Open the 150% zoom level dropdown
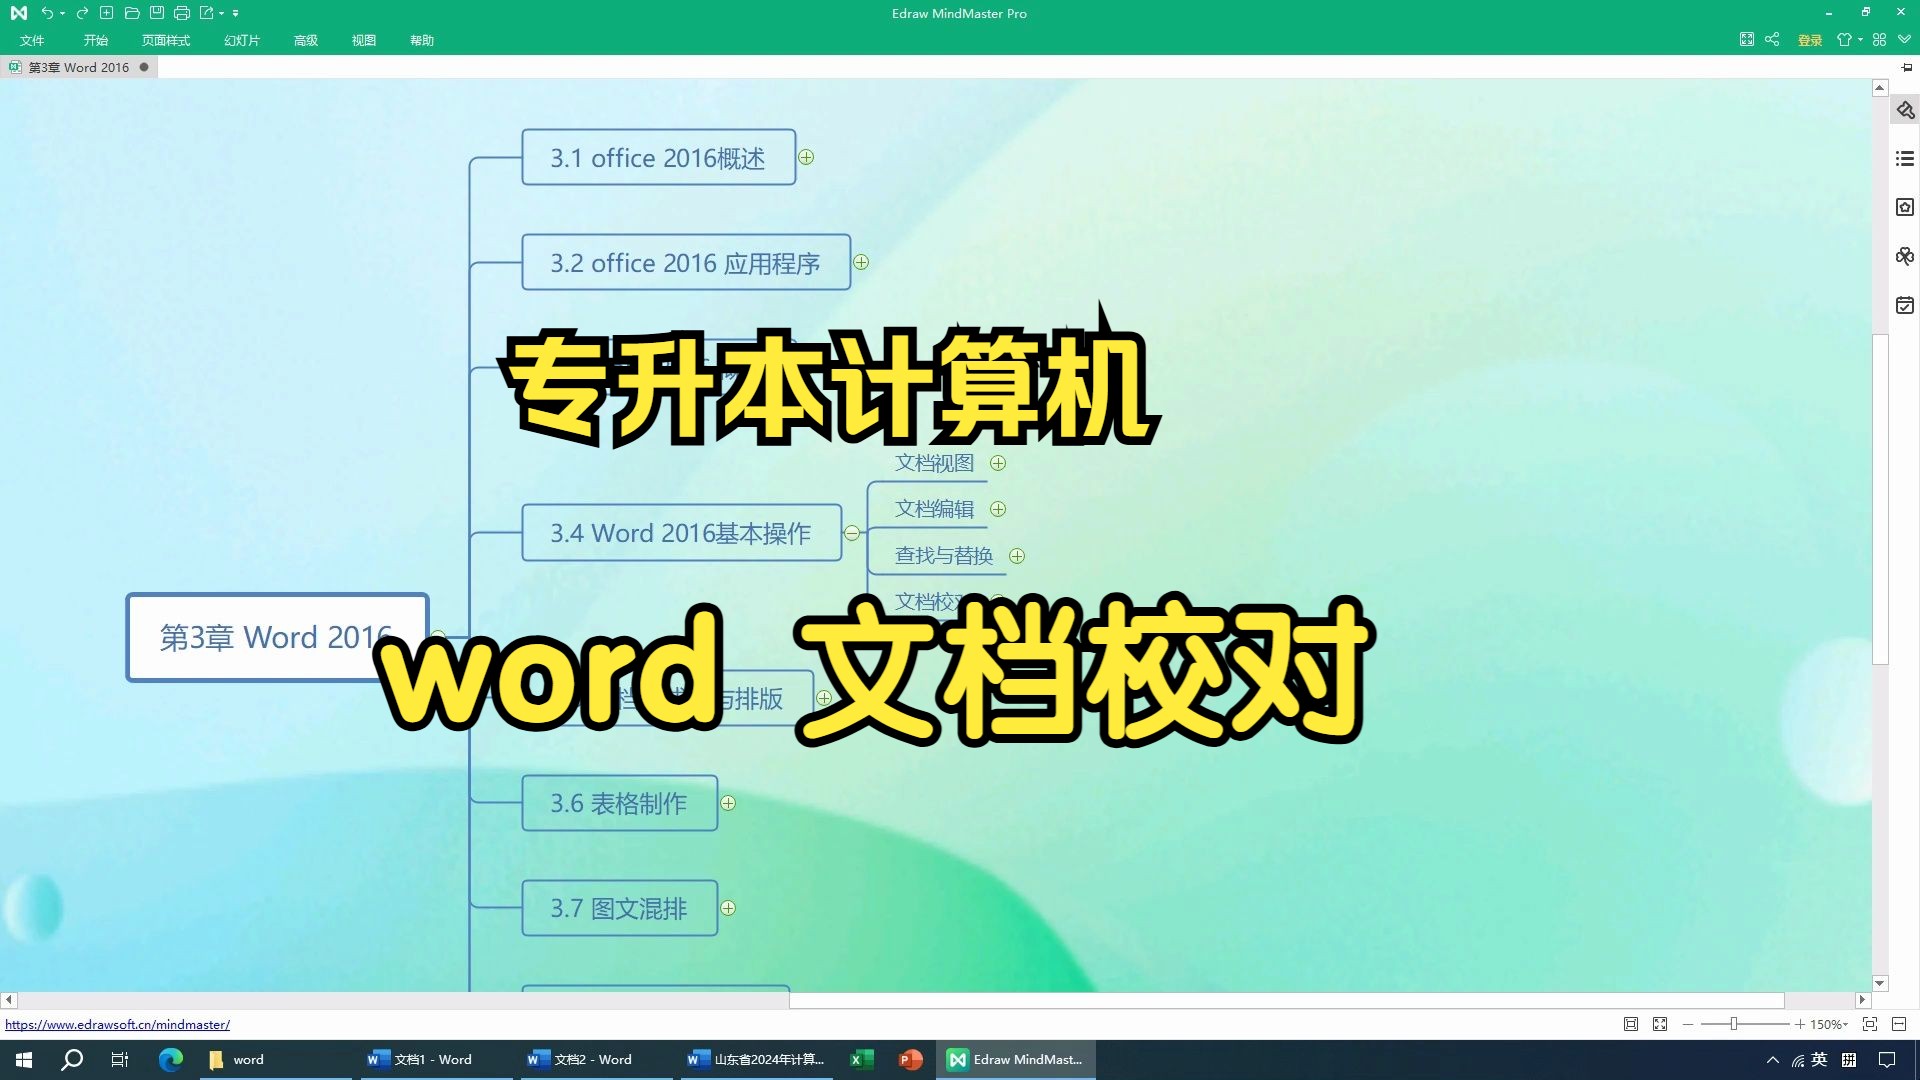This screenshot has width=1920, height=1080. [x=1829, y=1024]
